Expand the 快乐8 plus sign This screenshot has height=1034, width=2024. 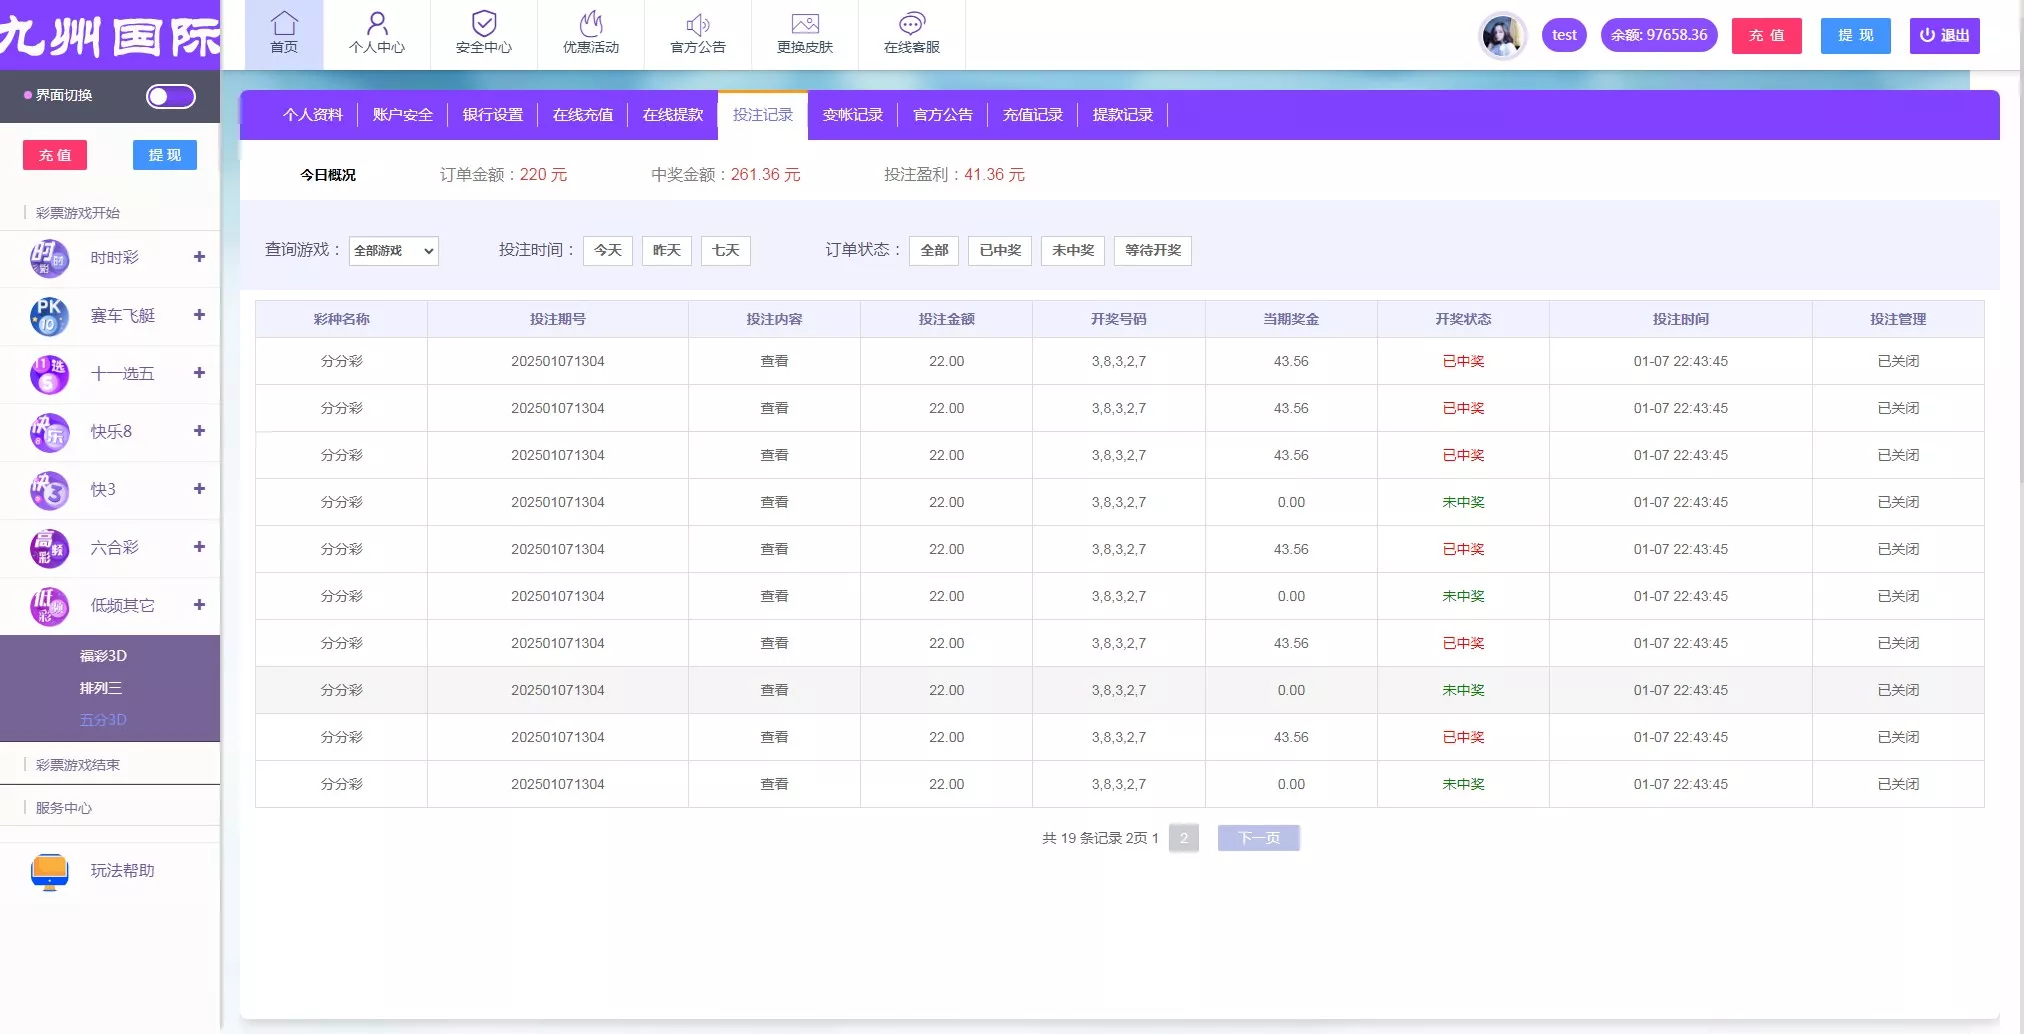tap(199, 431)
